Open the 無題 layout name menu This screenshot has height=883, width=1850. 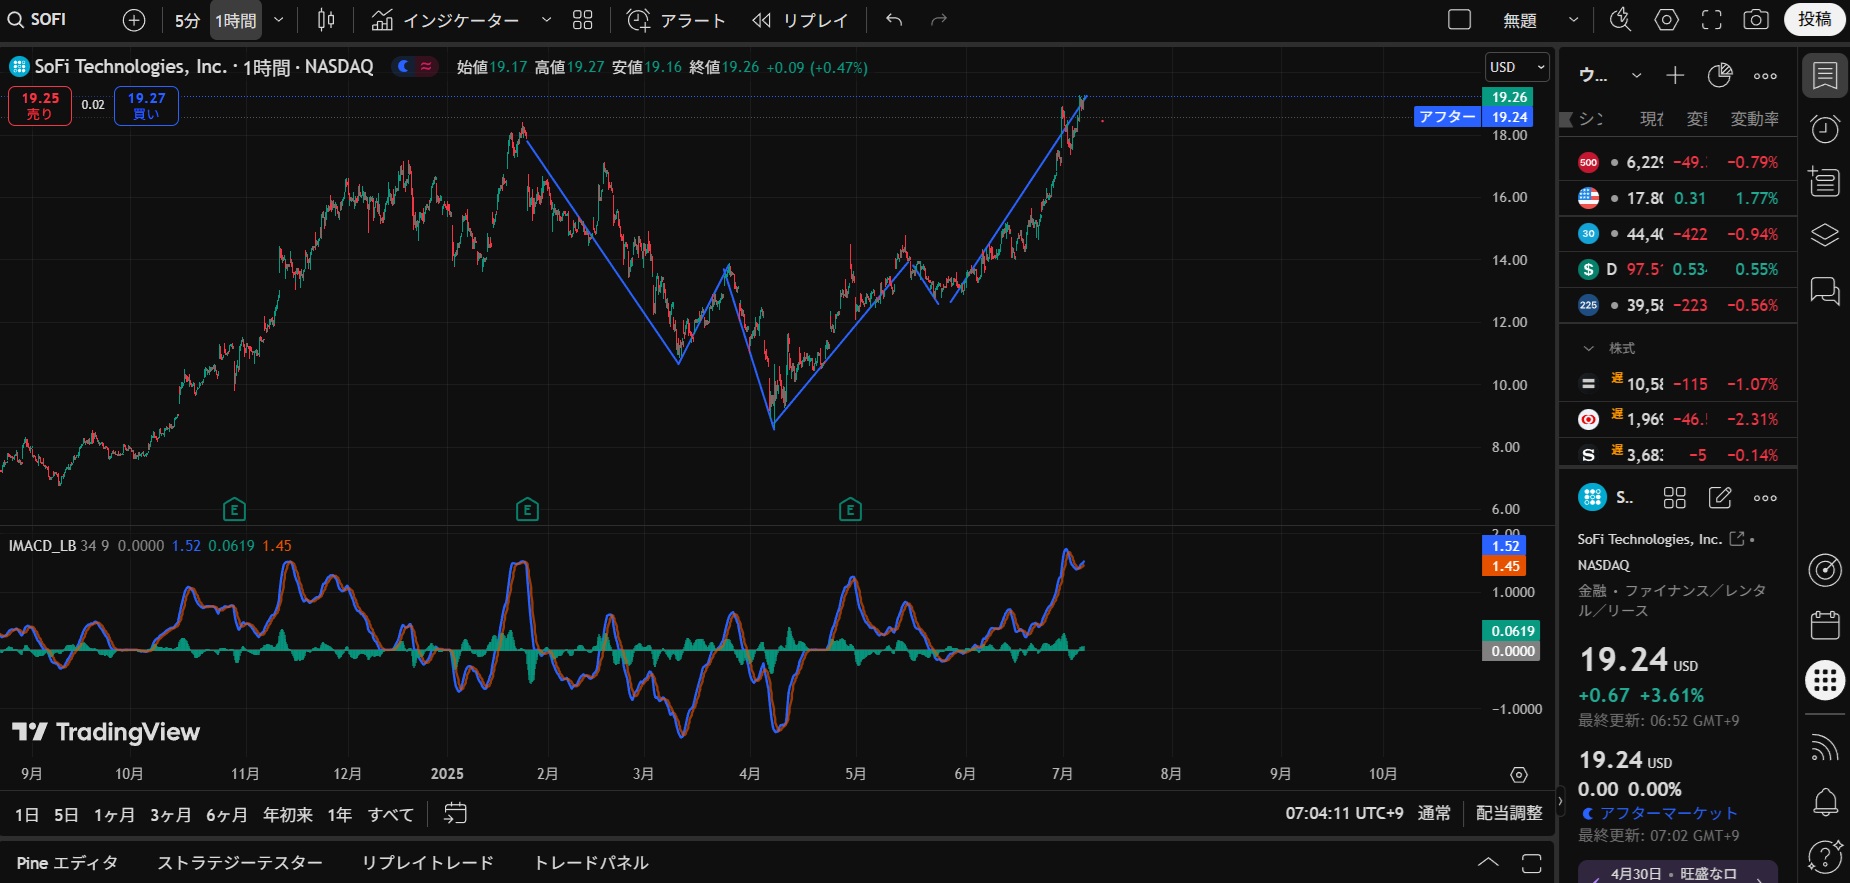pos(1520,20)
